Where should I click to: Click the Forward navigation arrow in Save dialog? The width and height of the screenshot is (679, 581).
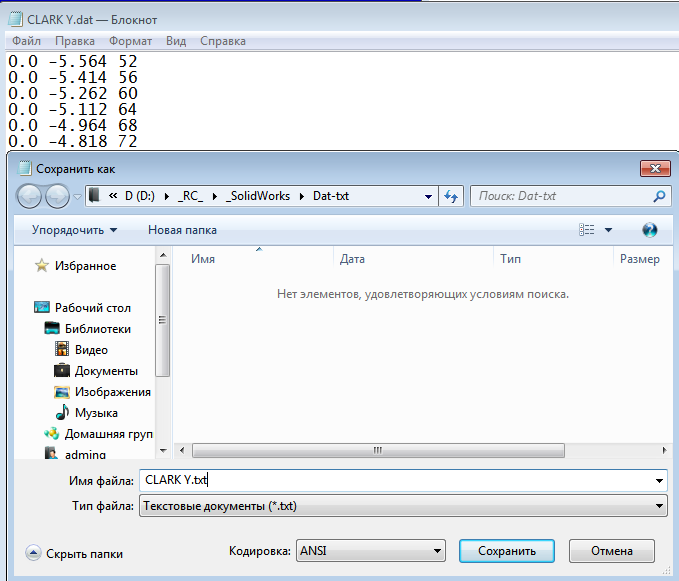click(x=57, y=197)
